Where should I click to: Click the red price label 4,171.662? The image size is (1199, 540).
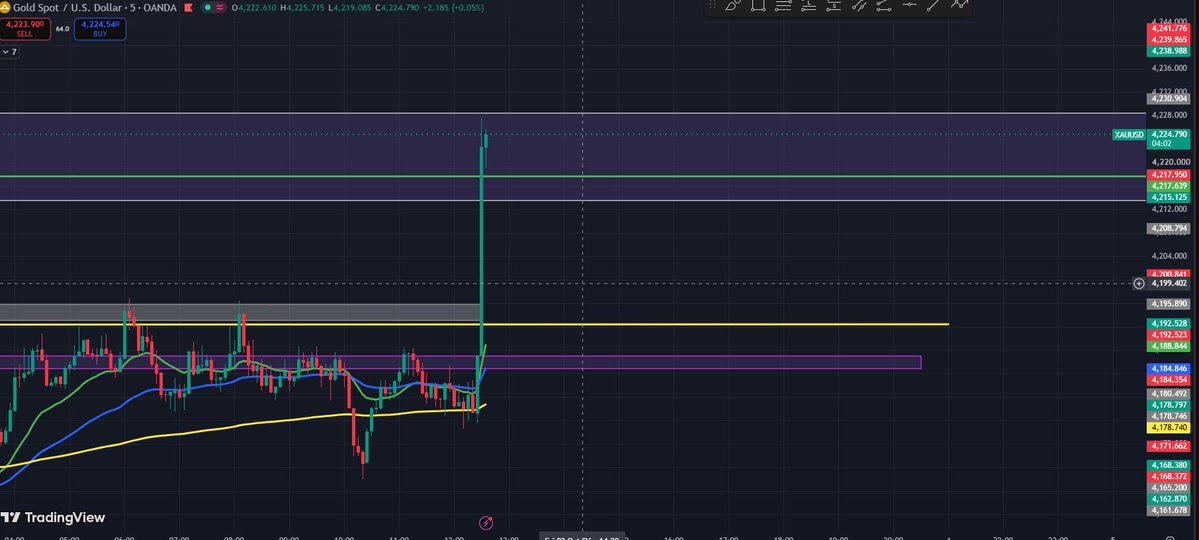[x=1168, y=446]
